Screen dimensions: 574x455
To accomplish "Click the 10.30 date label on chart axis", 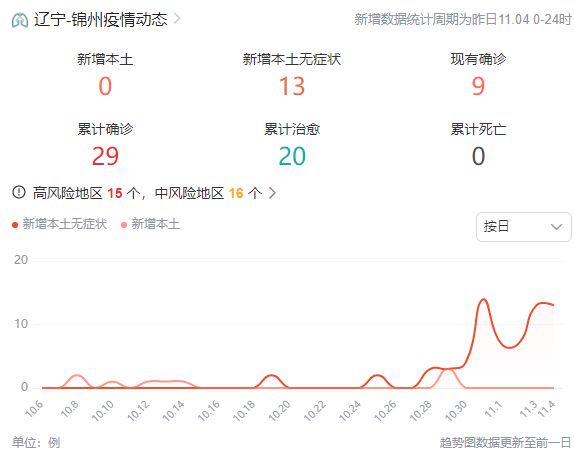I will 455,410.
